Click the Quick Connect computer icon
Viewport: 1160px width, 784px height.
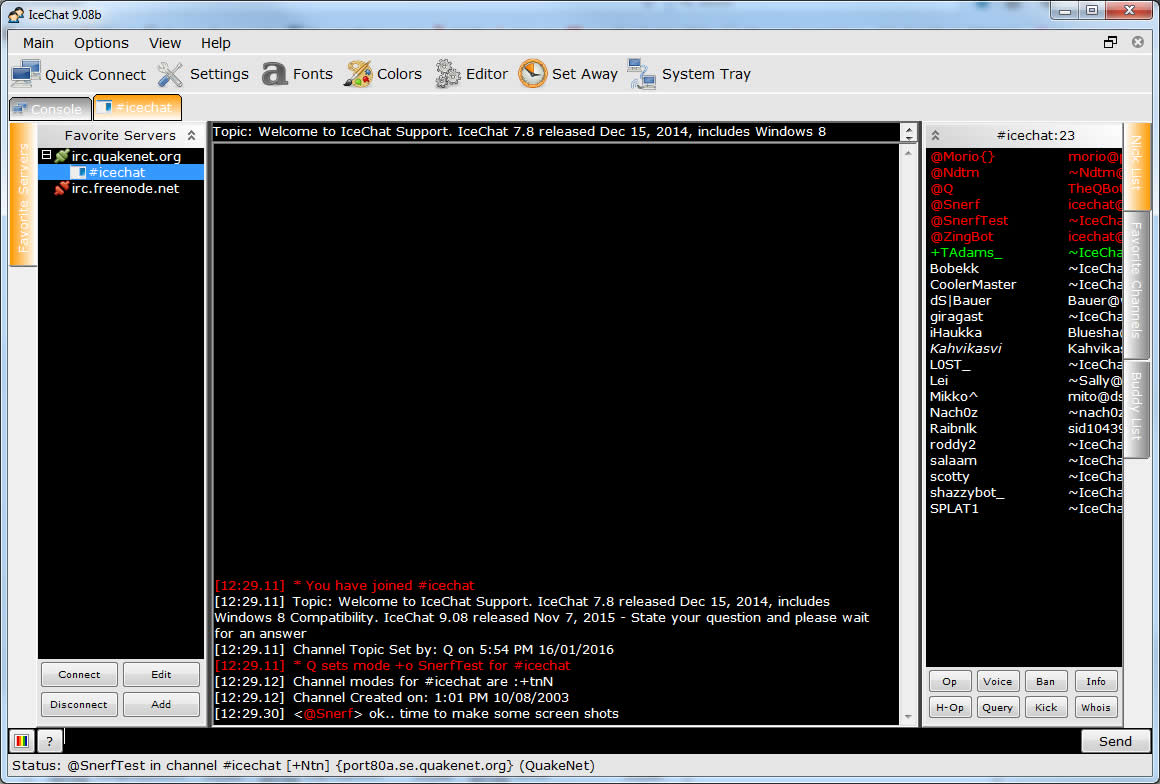coord(26,74)
